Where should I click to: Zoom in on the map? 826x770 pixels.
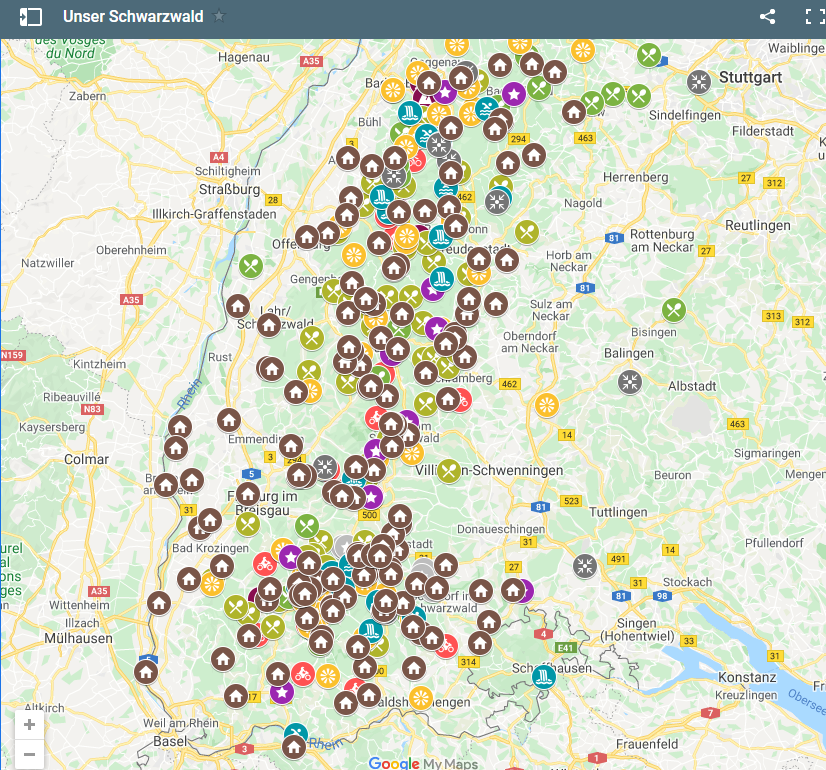[30, 725]
